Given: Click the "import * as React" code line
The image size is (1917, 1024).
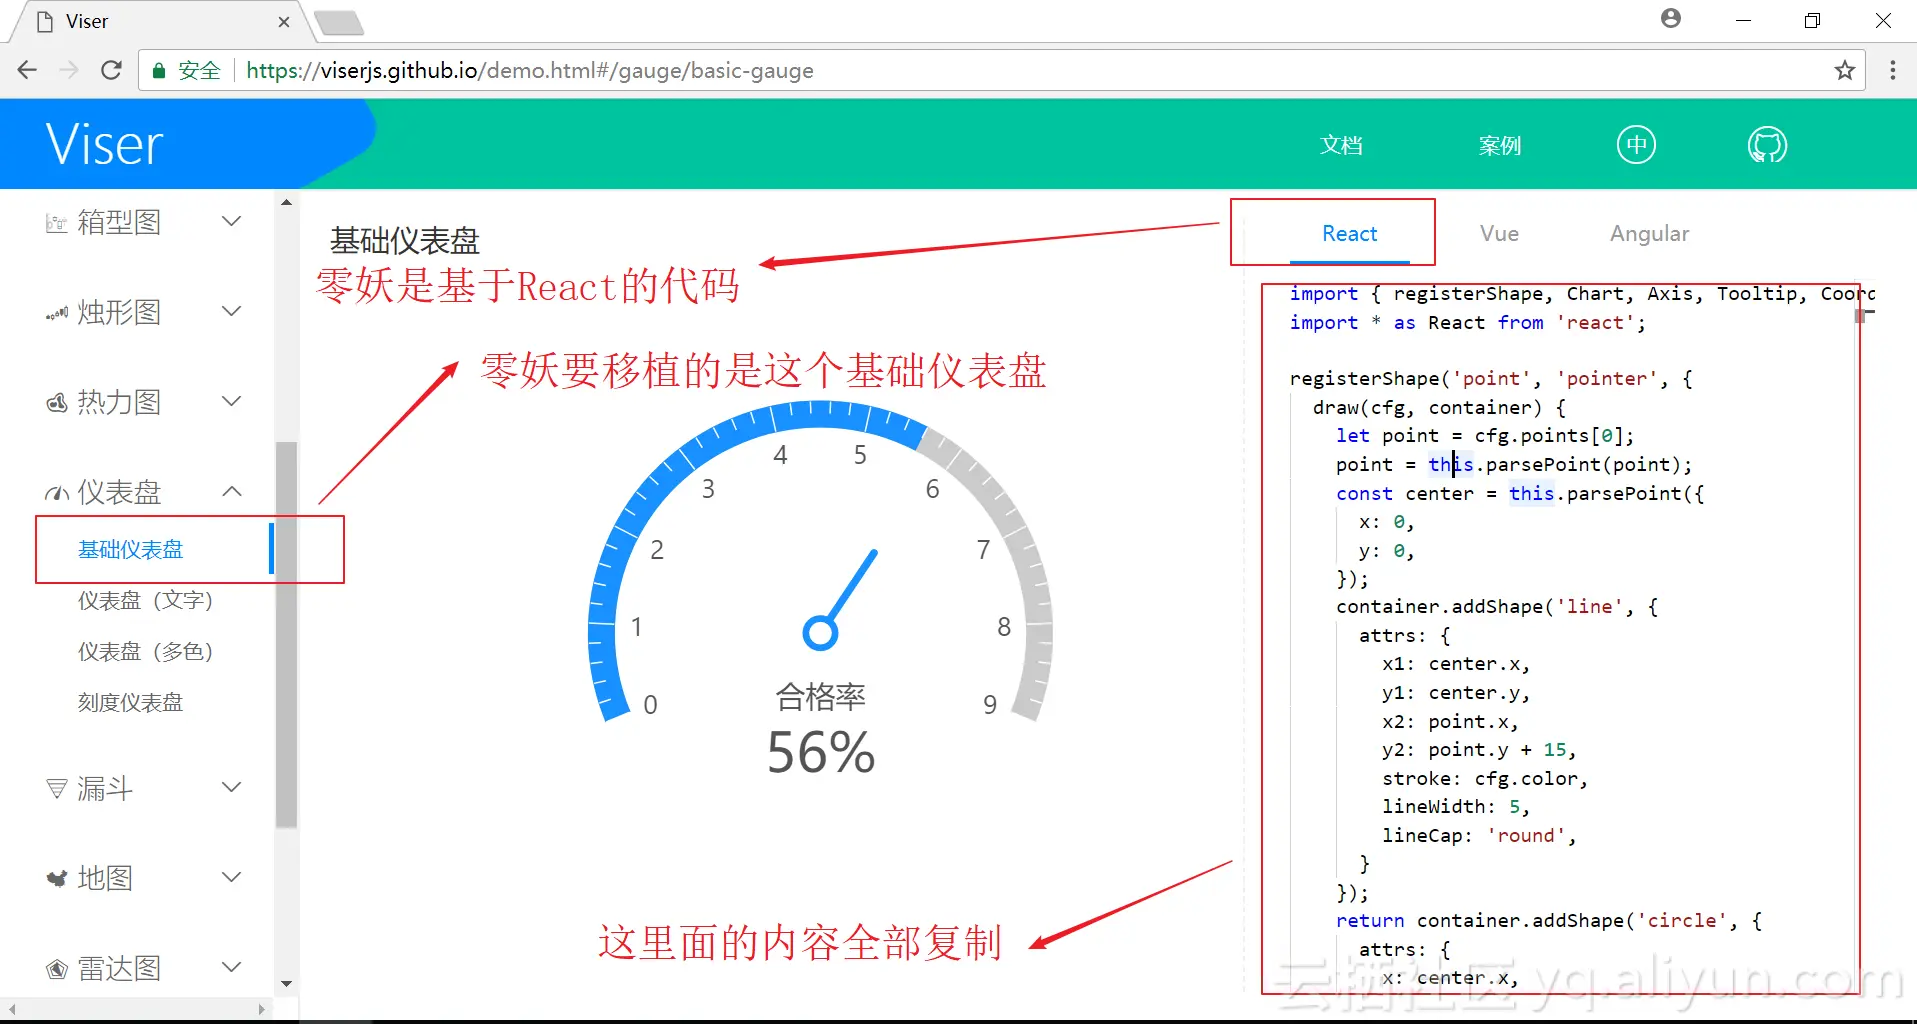Looking at the screenshot, I should tap(1467, 323).
